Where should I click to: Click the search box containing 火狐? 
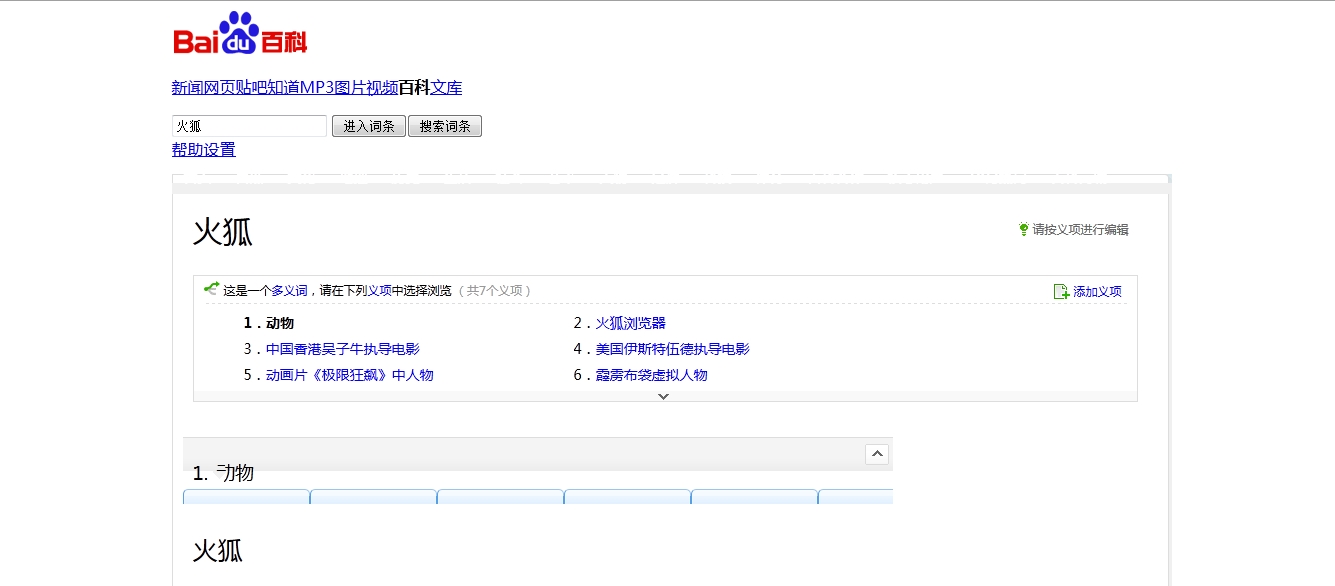point(250,126)
